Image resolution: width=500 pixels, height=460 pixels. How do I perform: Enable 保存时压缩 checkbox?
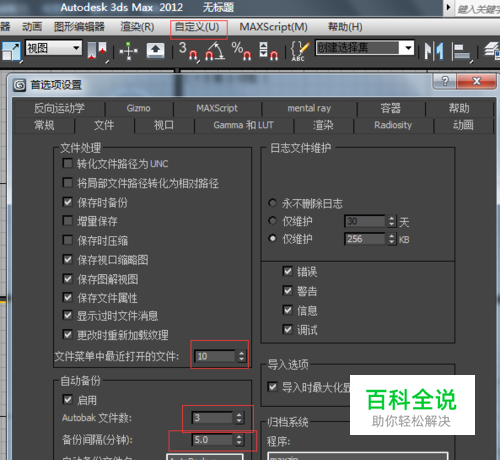(68, 240)
